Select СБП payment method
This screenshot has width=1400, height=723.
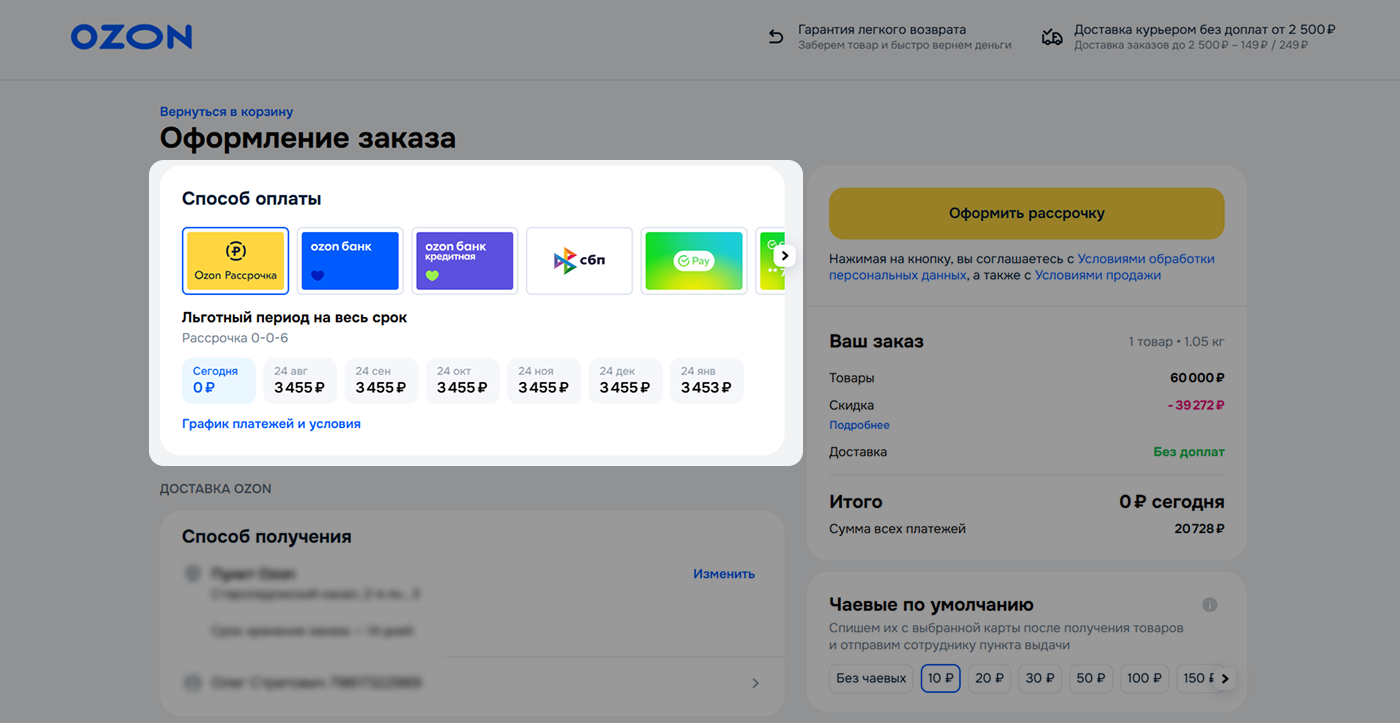(x=579, y=261)
